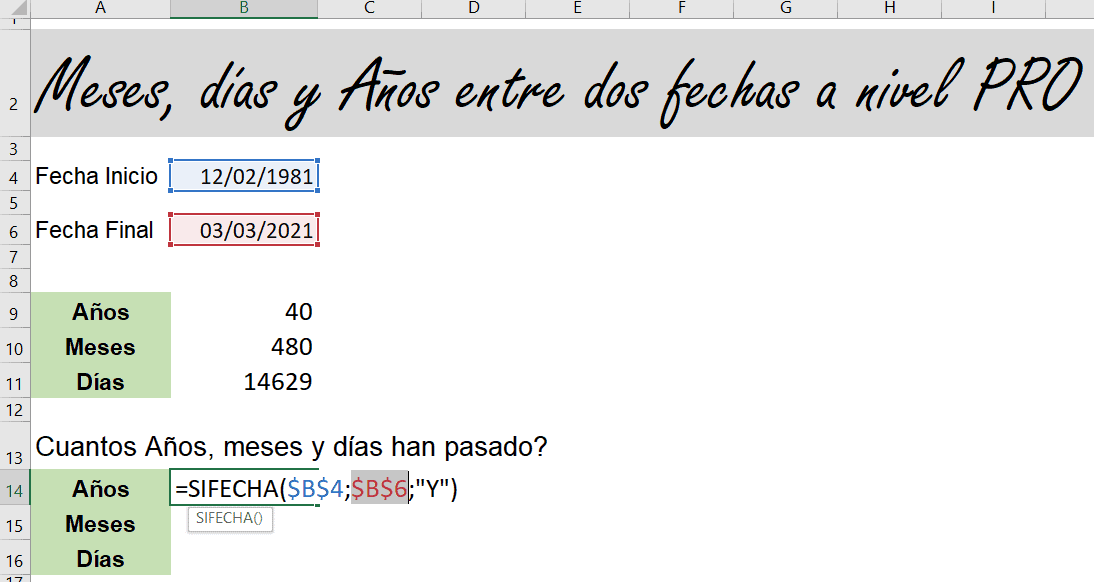
Task: Select row 16 header
Action: [x=15, y=558]
